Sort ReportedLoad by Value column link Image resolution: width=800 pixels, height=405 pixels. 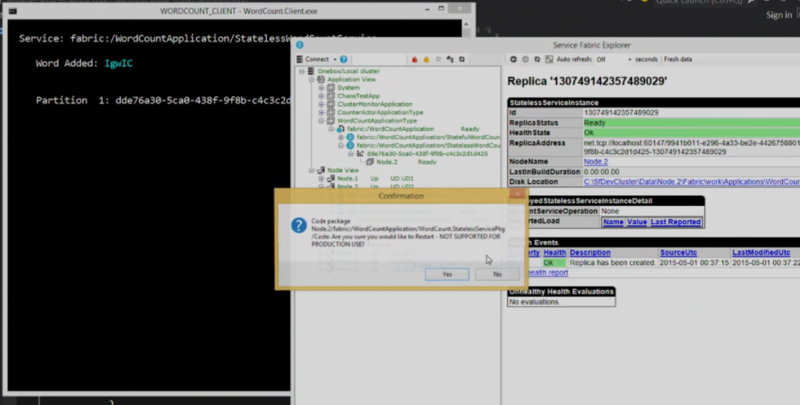pos(637,222)
